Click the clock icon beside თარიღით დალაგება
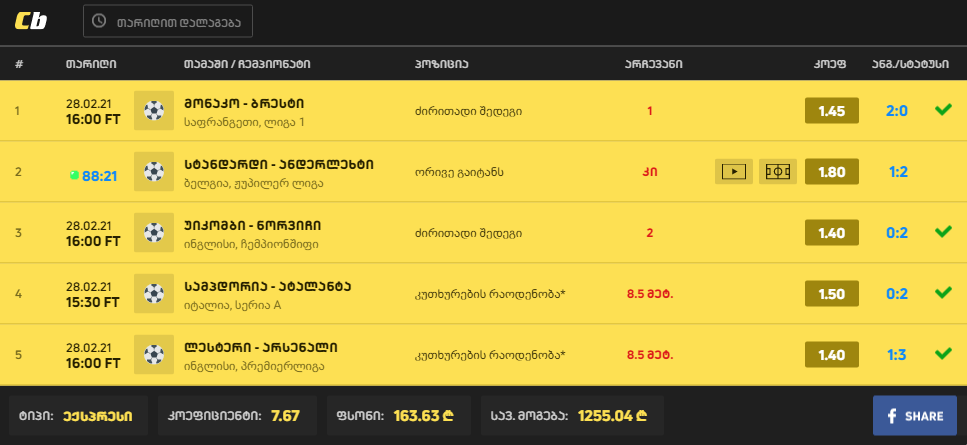The height and width of the screenshot is (445, 967). click(x=99, y=21)
